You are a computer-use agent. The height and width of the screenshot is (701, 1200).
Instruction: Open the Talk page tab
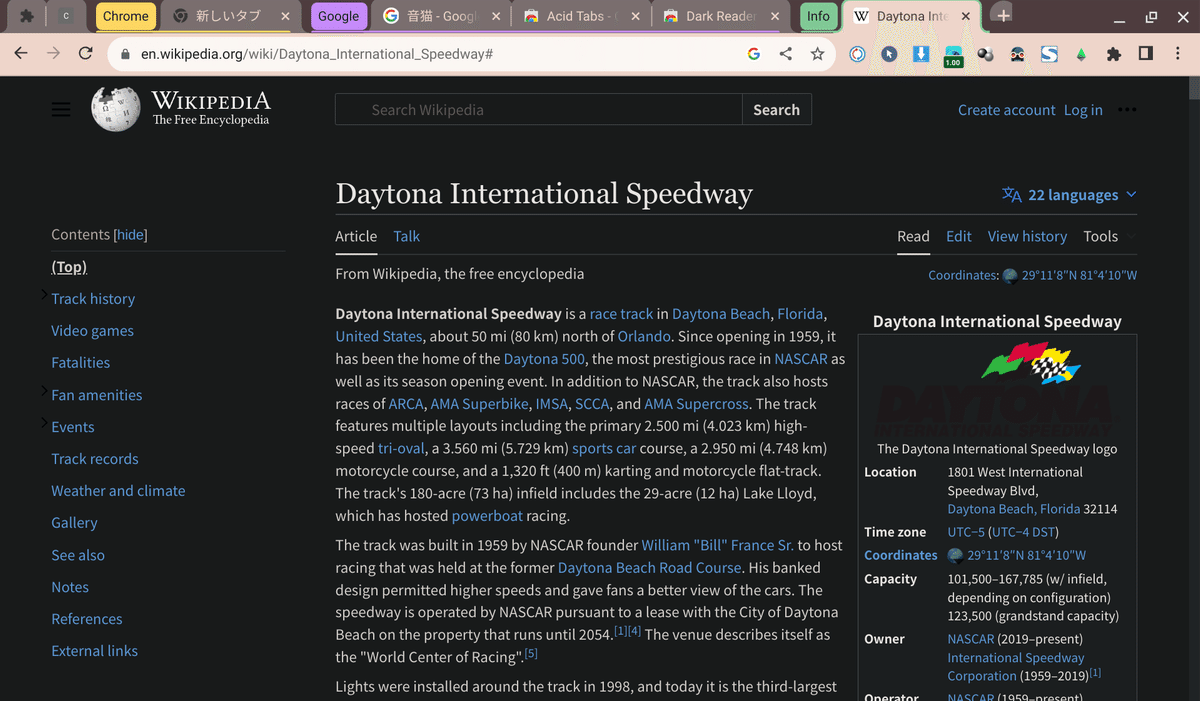click(x=406, y=237)
